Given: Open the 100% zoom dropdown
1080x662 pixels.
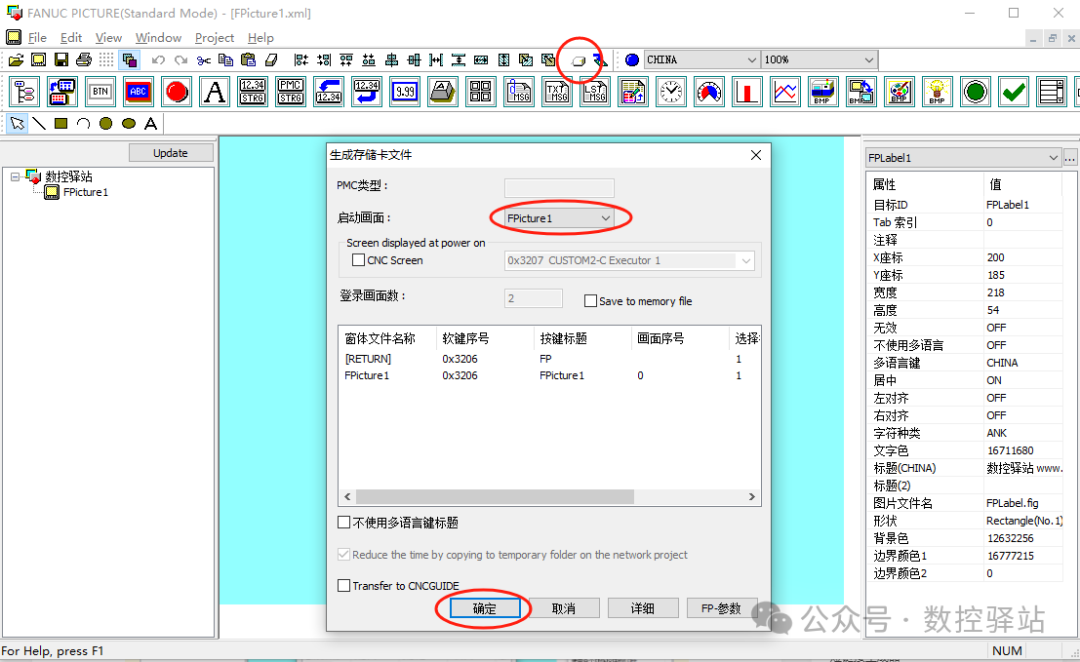Looking at the screenshot, I should (x=819, y=60).
